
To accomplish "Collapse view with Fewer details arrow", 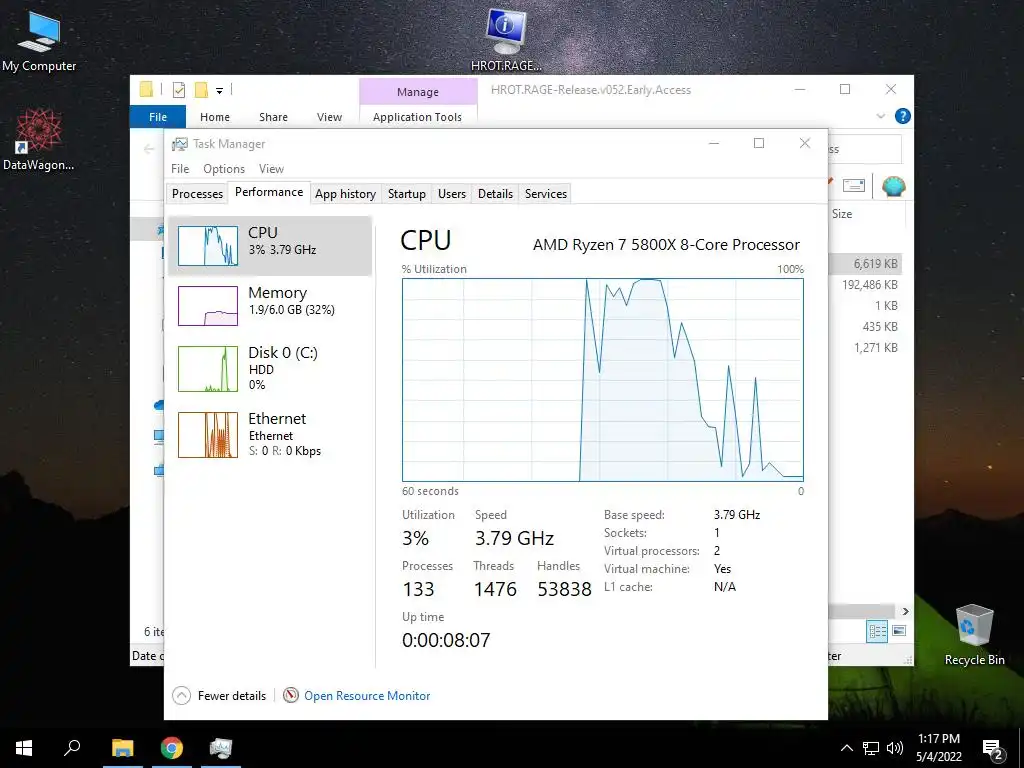I will point(182,696).
